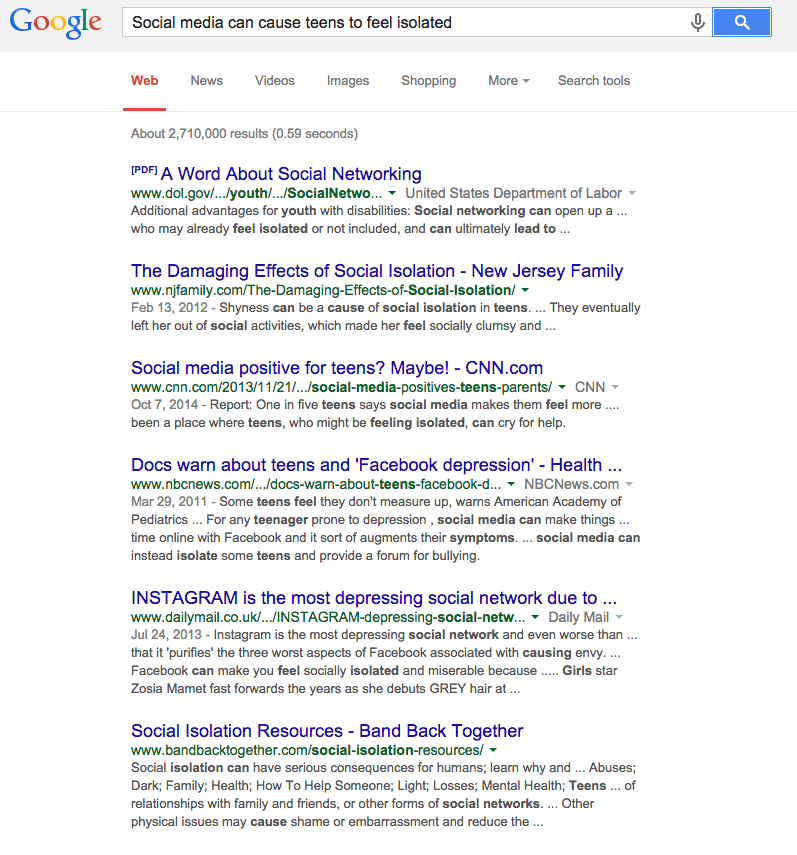This screenshot has width=797, height=855.
Task: Expand green arrow next to dol.gov URL
Action: click(x=392, y=193)
